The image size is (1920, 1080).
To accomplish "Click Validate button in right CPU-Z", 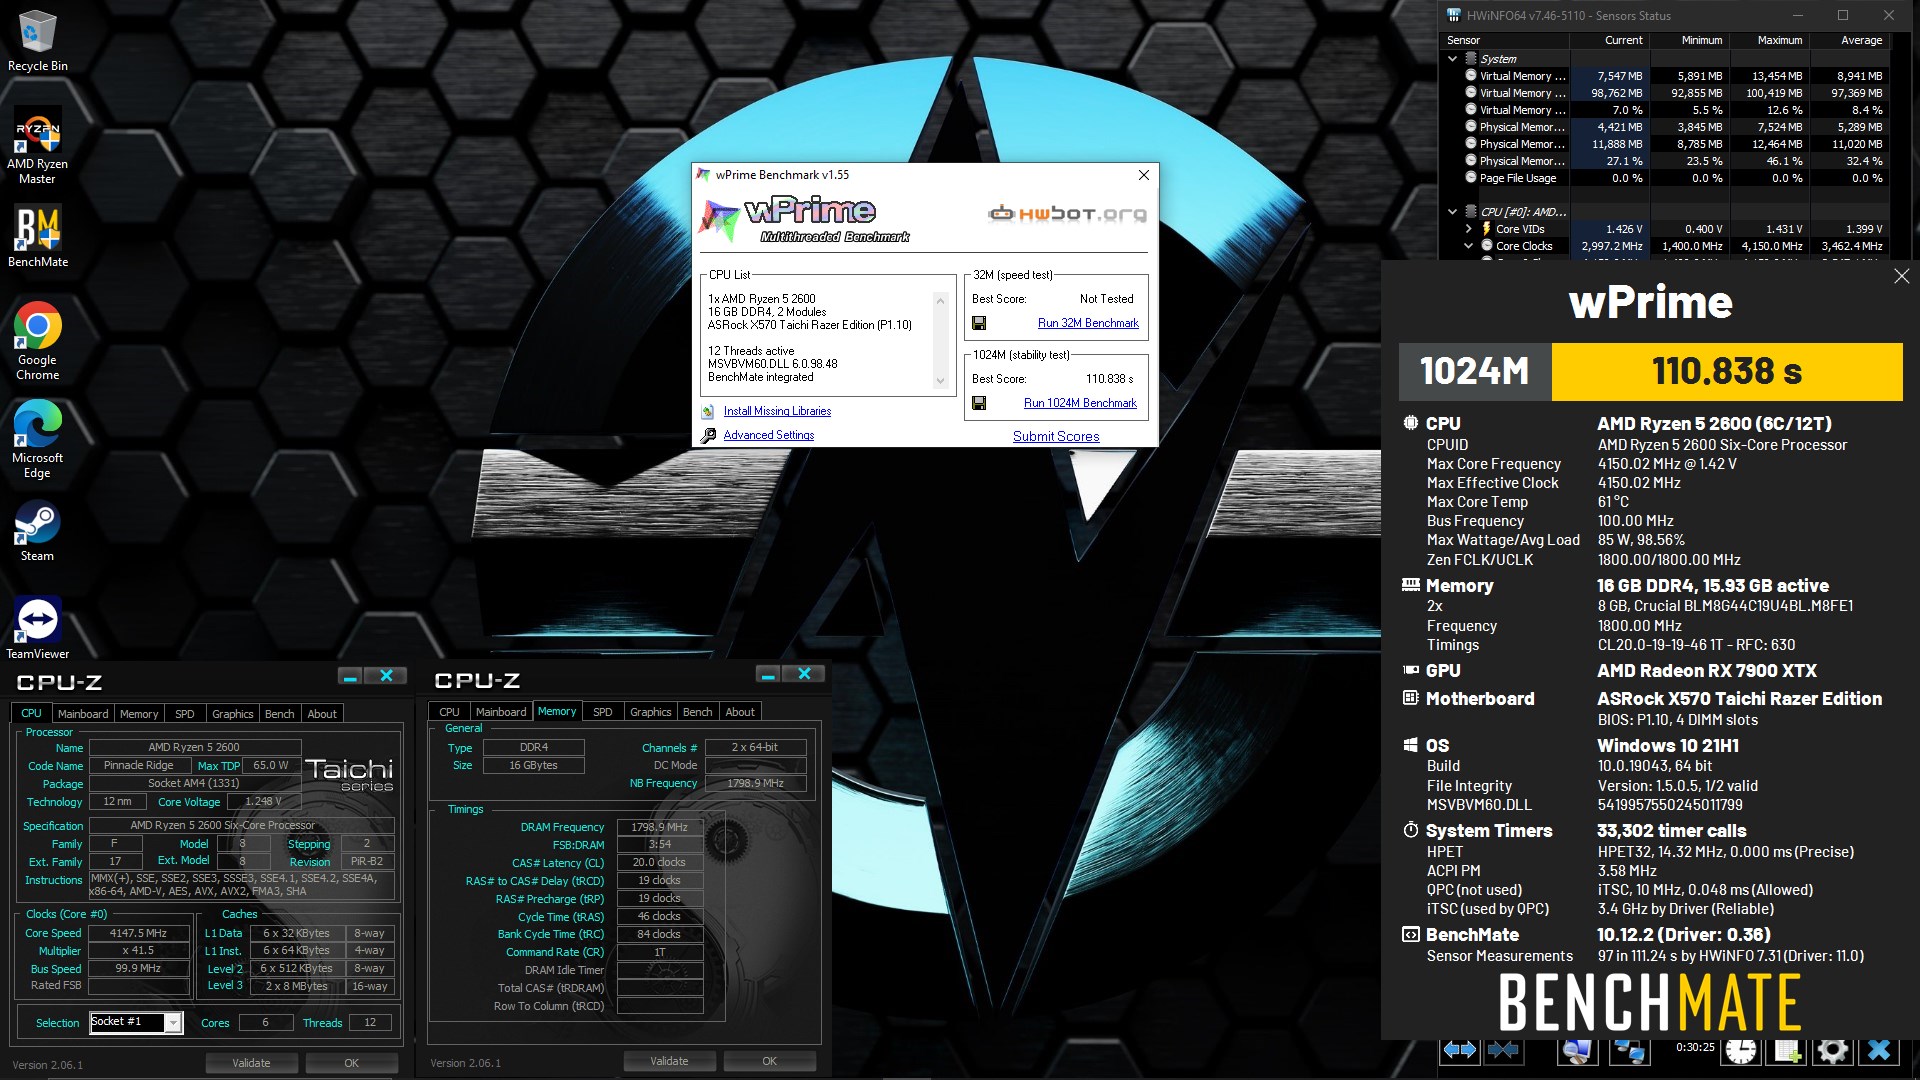I will coord(669,1061).
